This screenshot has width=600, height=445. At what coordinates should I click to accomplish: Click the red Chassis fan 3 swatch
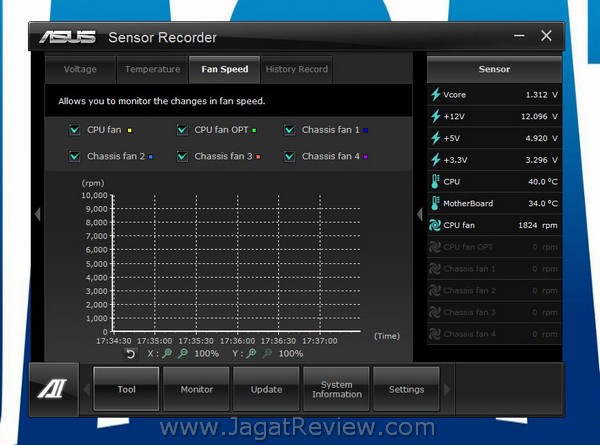[x=258, y=156]
